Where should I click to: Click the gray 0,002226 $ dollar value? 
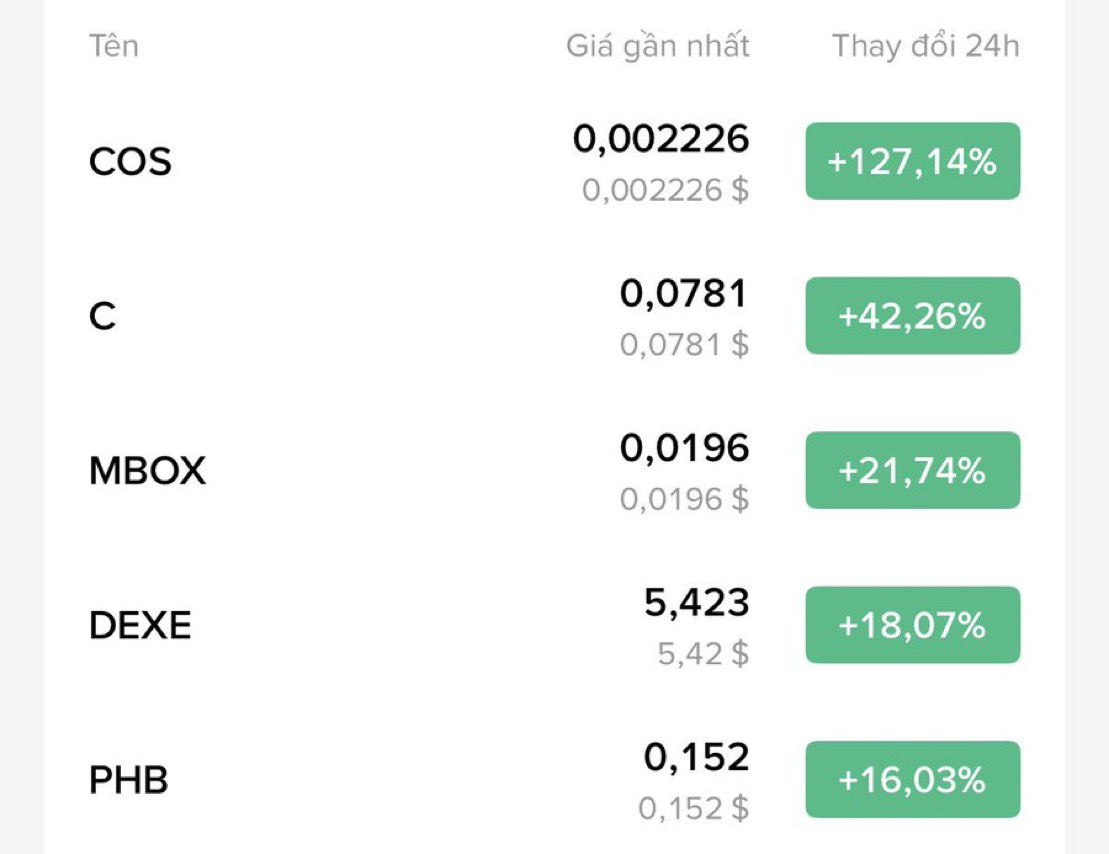(x=665, y=189)
